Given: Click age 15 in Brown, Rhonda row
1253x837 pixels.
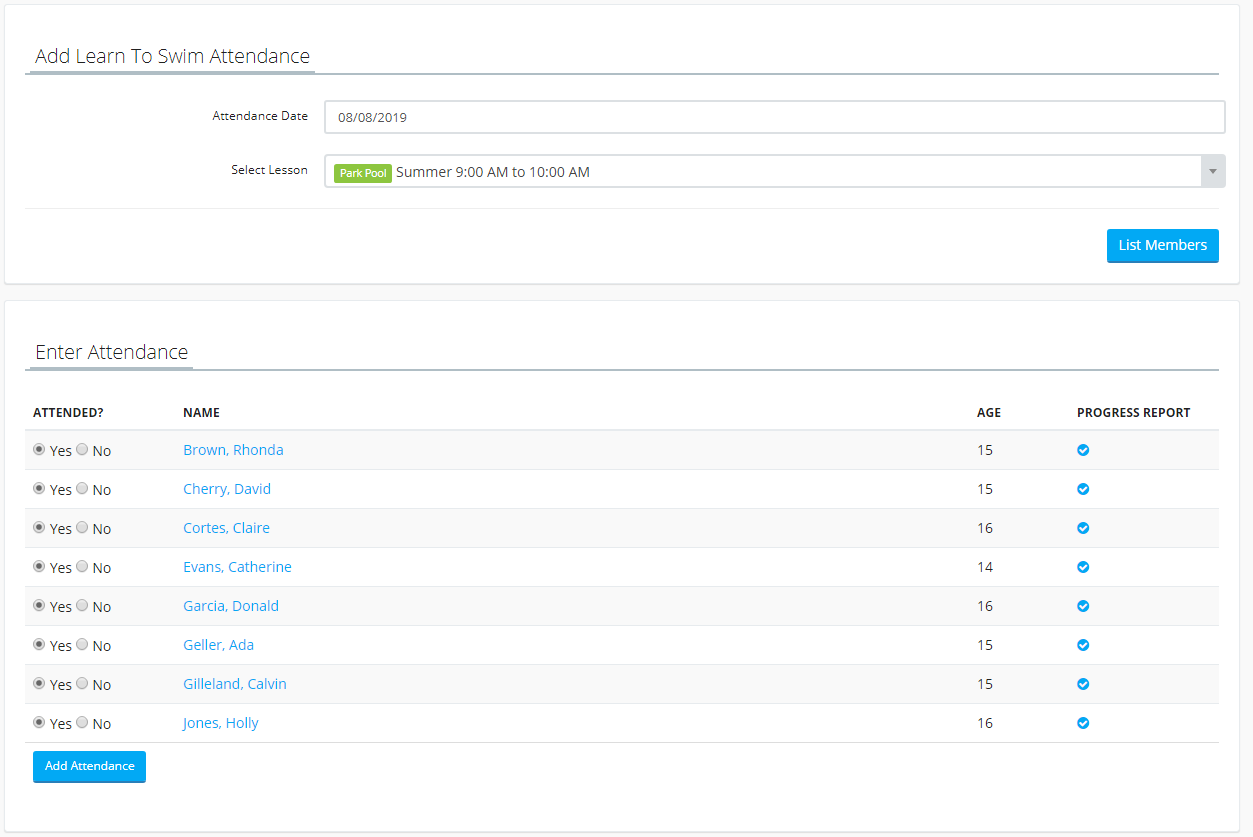Looking at the screenshot, I should [x=985, y=450].
